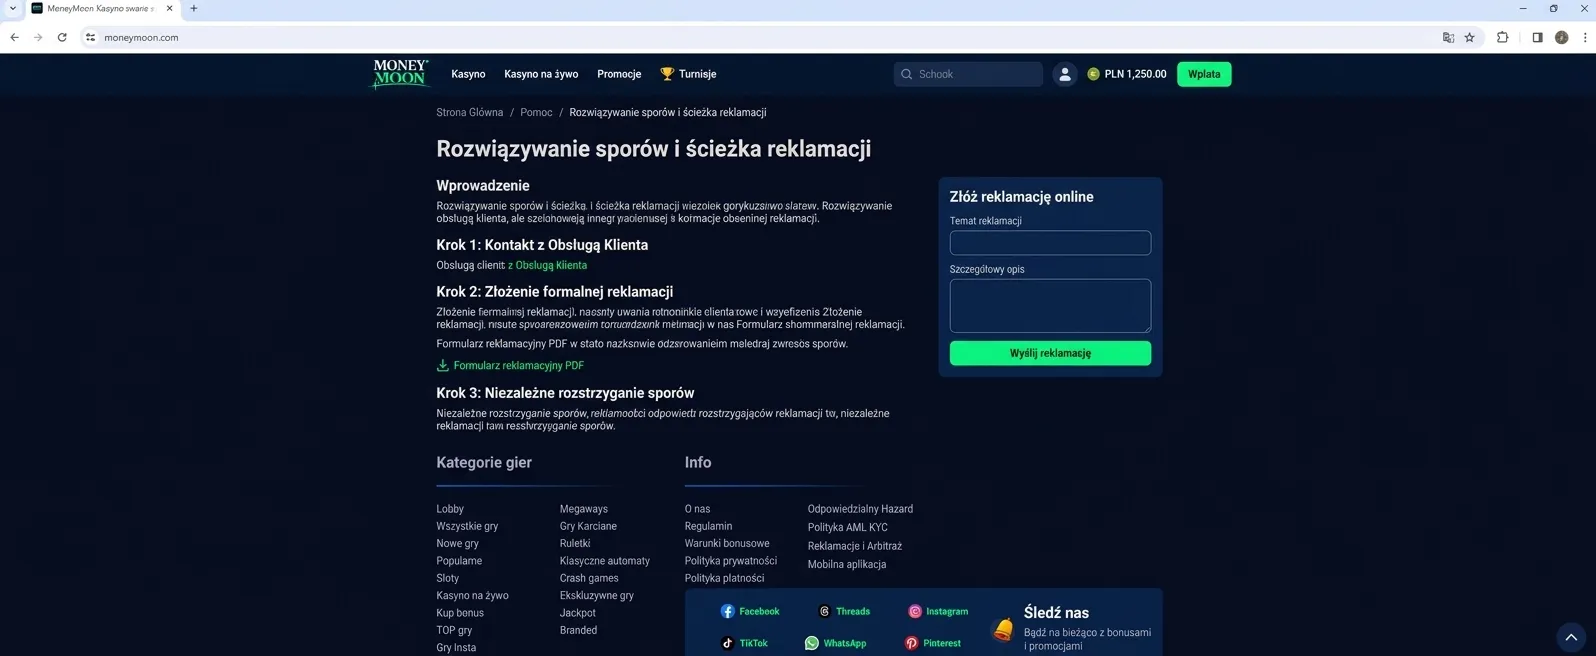This screenshot has height=656, width=1596.
Task: Open the Instagram social link
Action: (938, 611)
